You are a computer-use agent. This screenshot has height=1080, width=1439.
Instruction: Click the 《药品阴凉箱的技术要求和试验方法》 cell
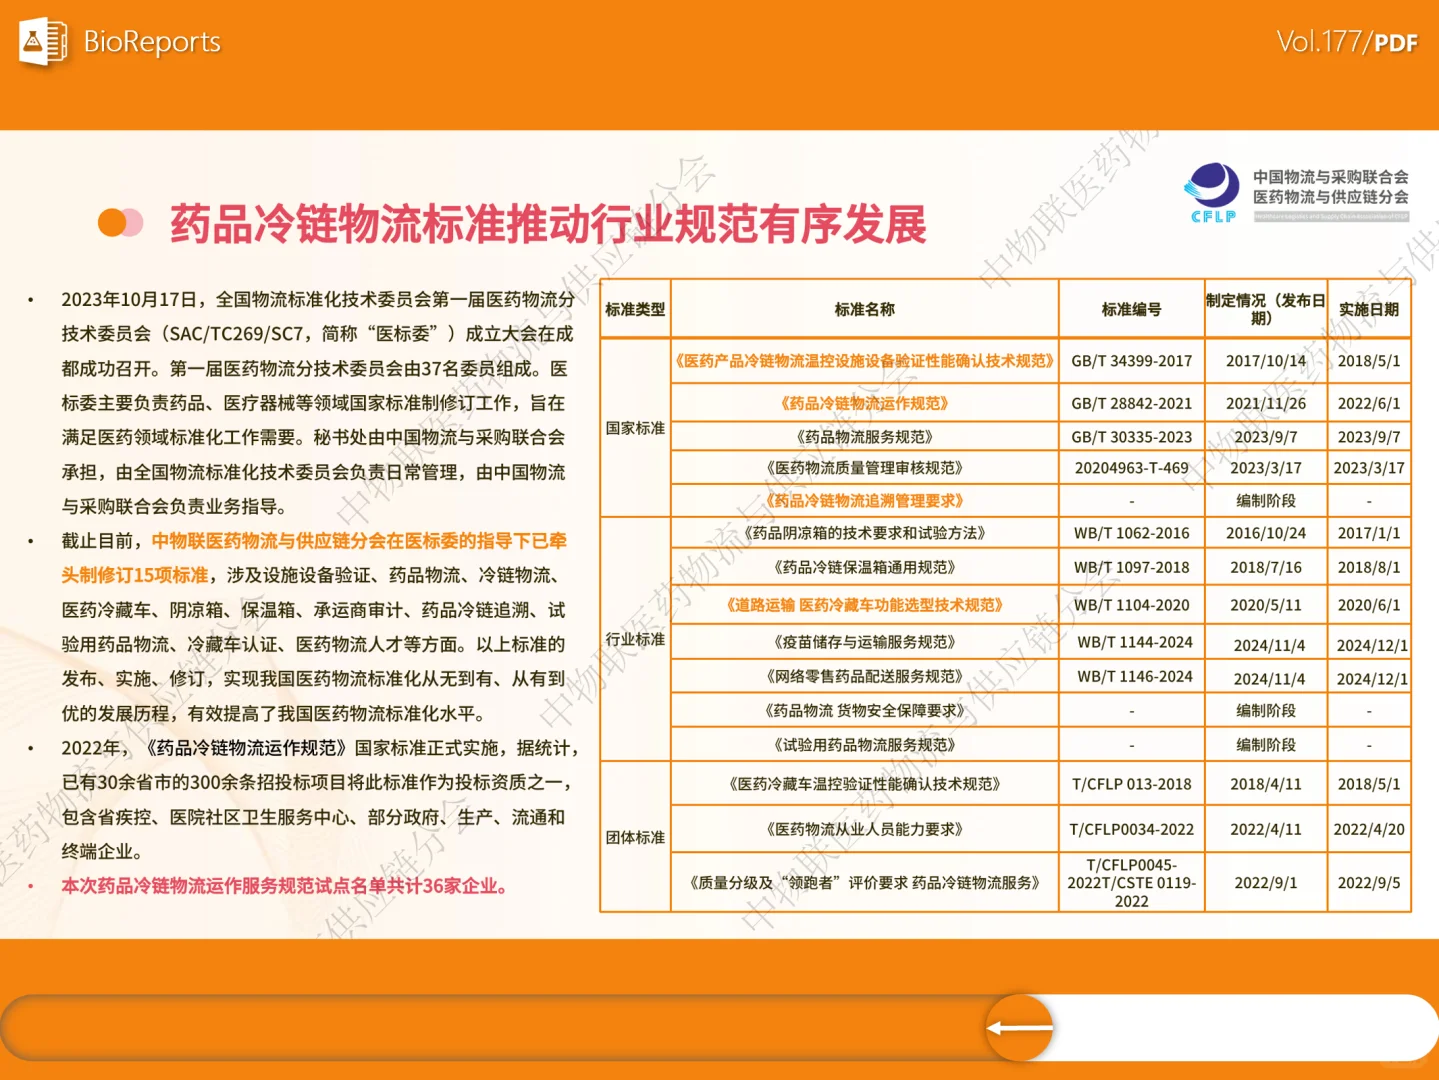click(865, 533)
